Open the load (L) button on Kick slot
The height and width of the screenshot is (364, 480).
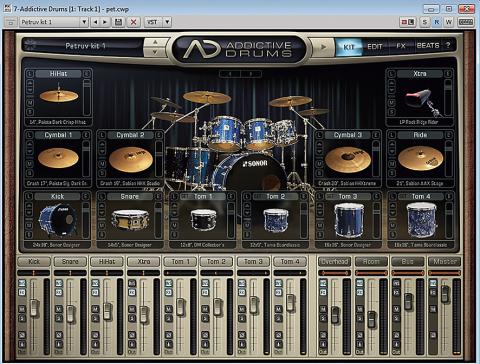point(29,197)
